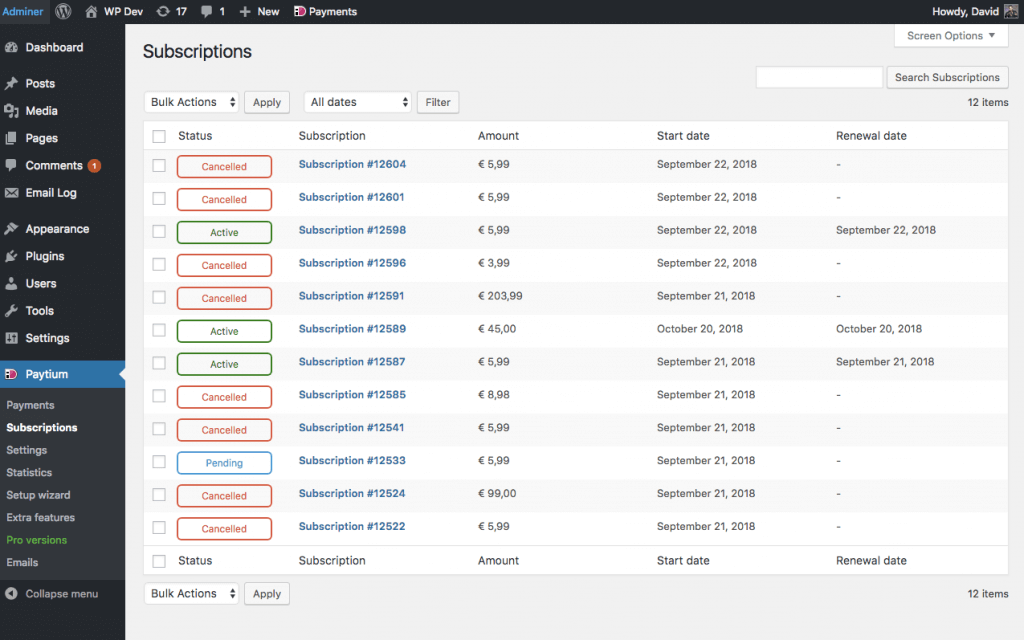Open the top Bulk Actions dropdown
1024x640 pixels.
(192, 102)
